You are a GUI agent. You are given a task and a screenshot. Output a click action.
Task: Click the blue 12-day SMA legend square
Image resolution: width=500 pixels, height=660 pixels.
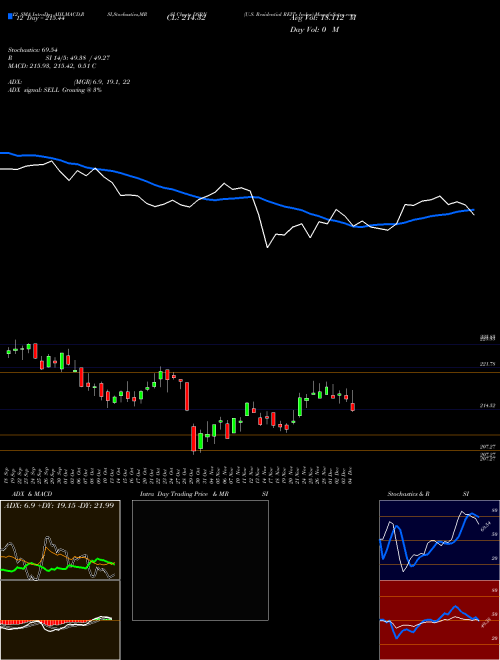pos(10,16)
